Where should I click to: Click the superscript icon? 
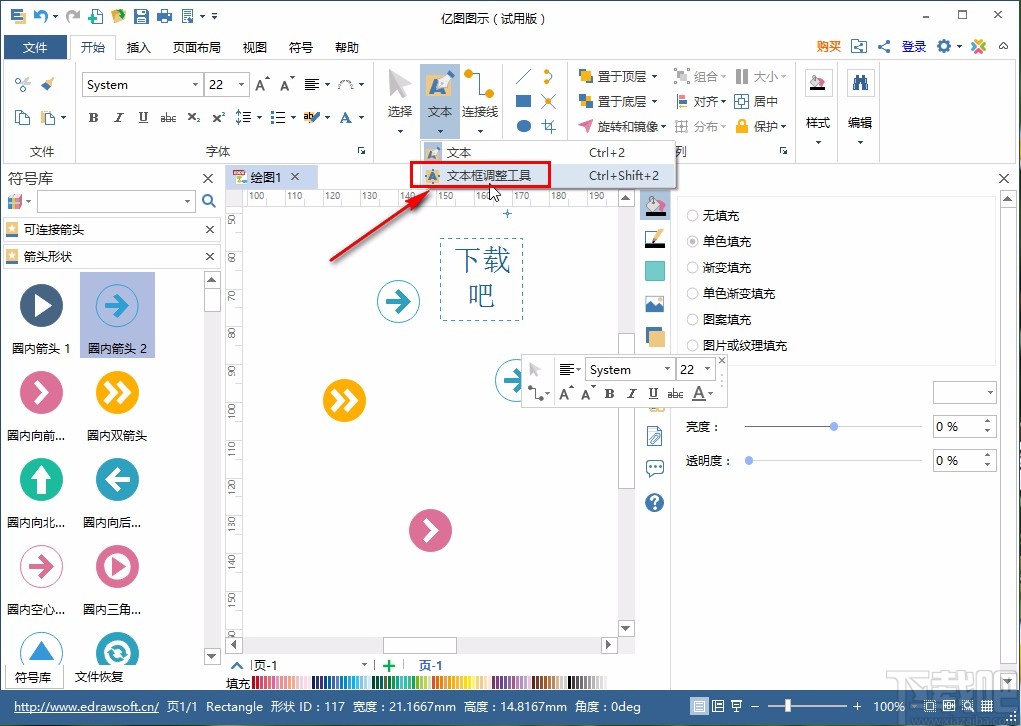[x=219, y=118]
